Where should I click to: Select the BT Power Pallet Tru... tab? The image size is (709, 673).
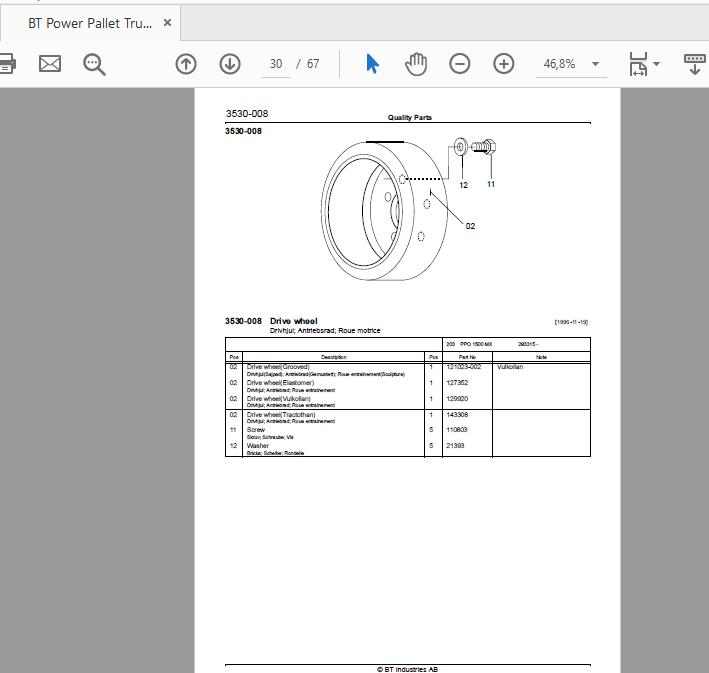90,23
